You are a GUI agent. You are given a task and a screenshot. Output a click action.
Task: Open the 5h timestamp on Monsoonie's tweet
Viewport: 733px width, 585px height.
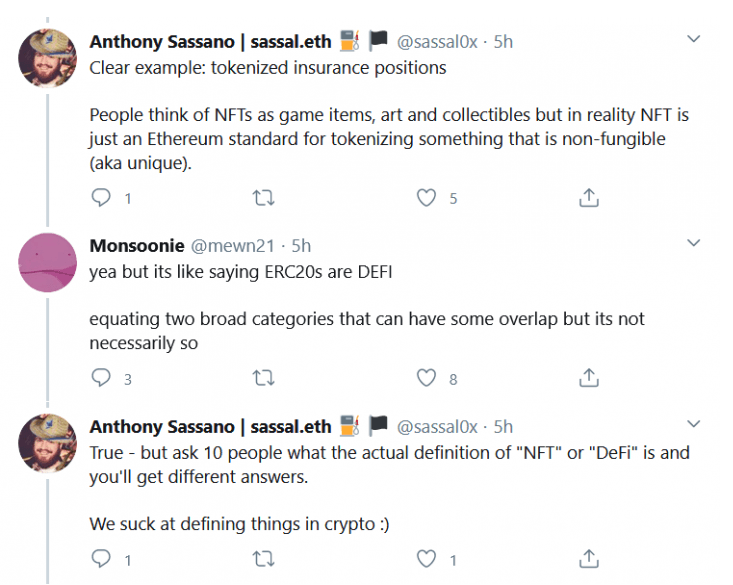(301, 246)
